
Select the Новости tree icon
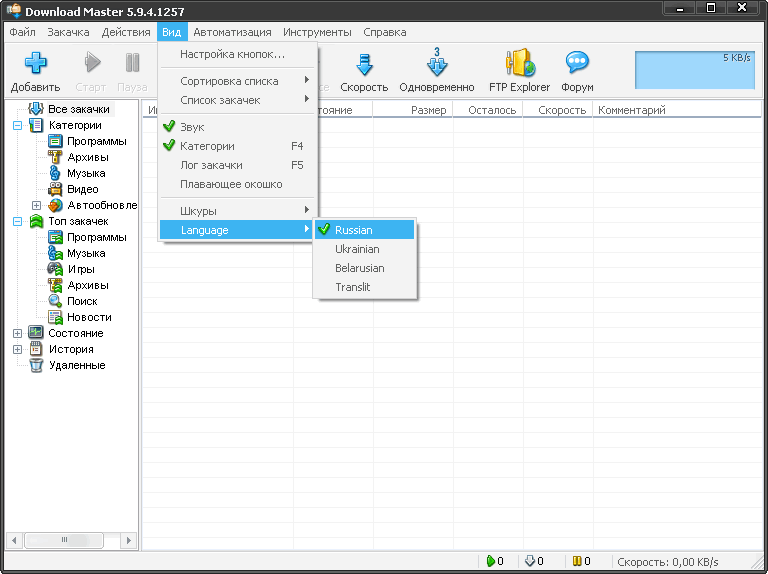(55, 317)
